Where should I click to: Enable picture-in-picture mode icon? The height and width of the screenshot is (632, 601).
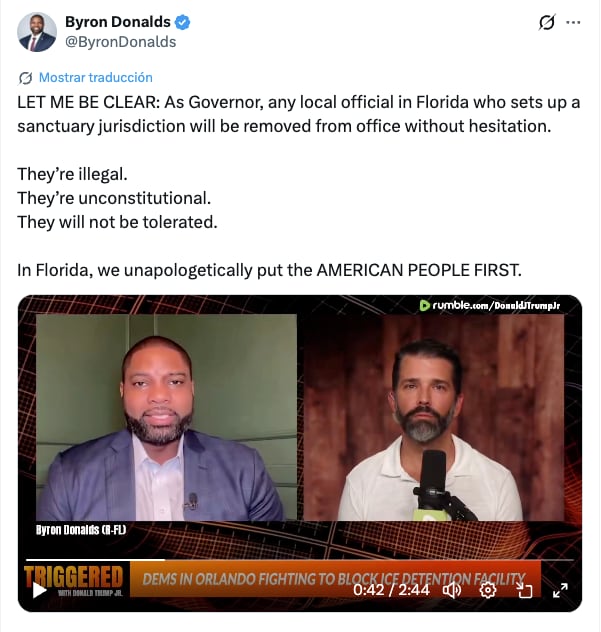pyautogui.click(x=524, y=590)
